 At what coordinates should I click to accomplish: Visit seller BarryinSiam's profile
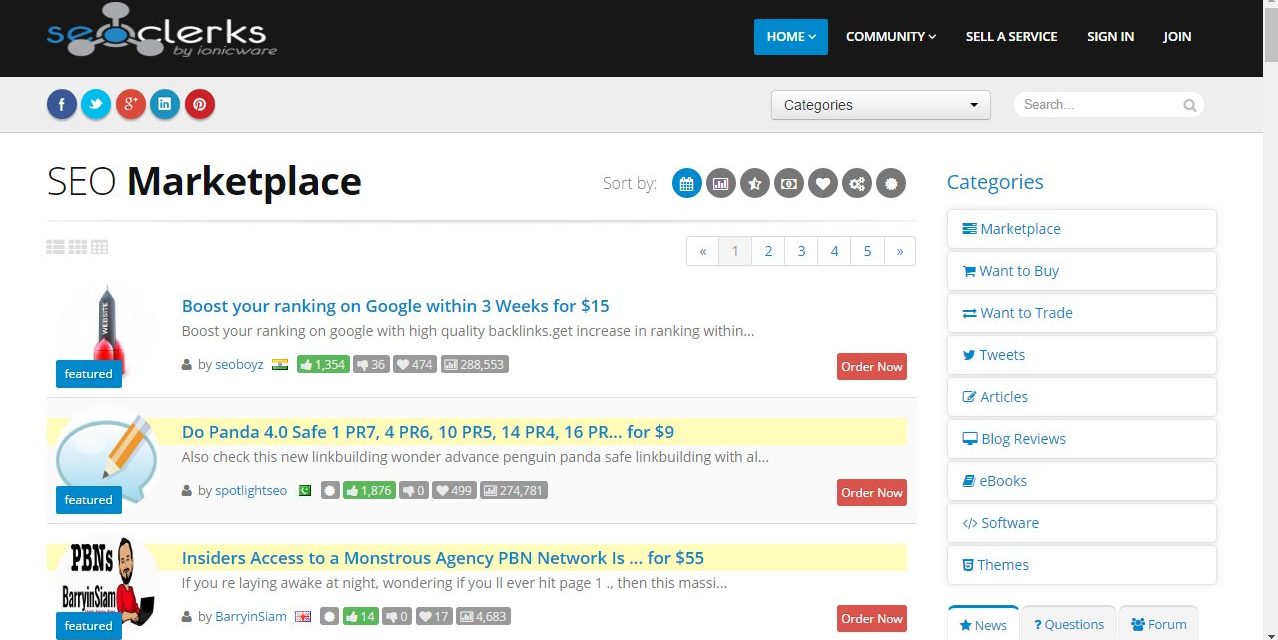click(x=251, y=617)
